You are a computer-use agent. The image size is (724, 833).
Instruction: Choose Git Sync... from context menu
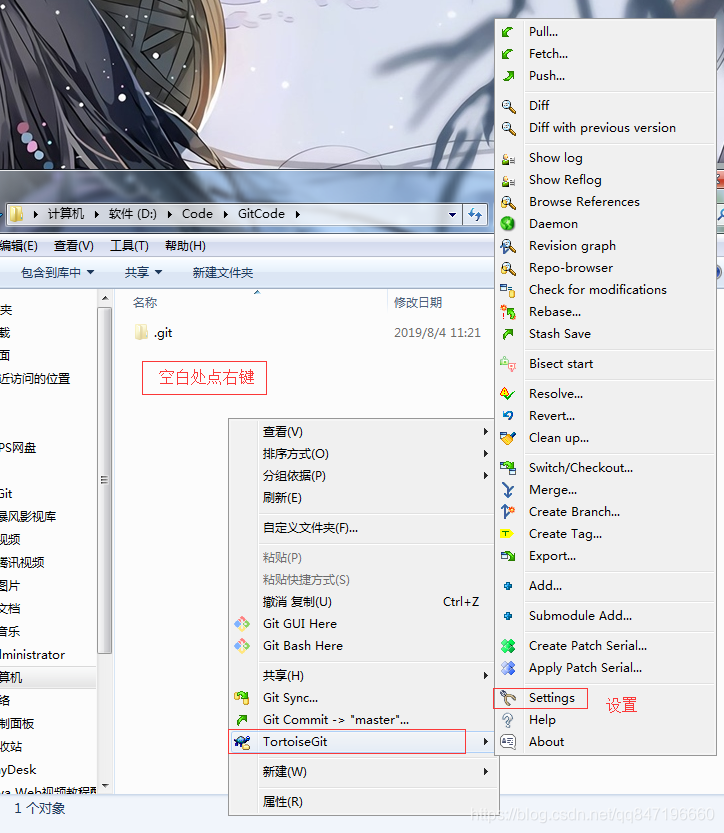[x=290, y=698]
